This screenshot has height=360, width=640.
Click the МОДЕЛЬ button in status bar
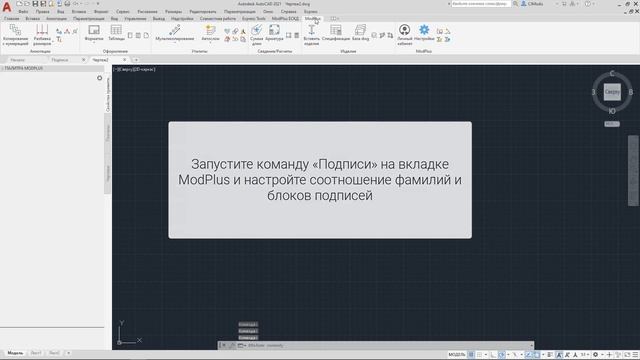(457, 355)
